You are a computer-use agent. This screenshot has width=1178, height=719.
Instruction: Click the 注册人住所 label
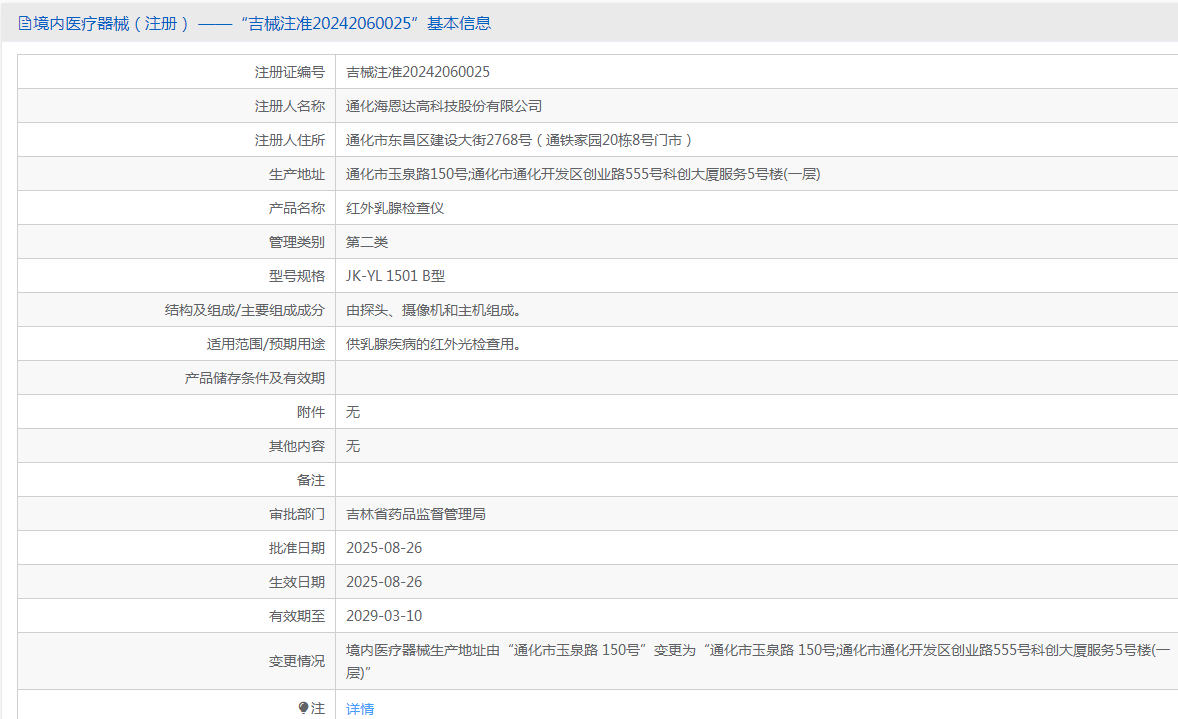click(x=289, y=140)
